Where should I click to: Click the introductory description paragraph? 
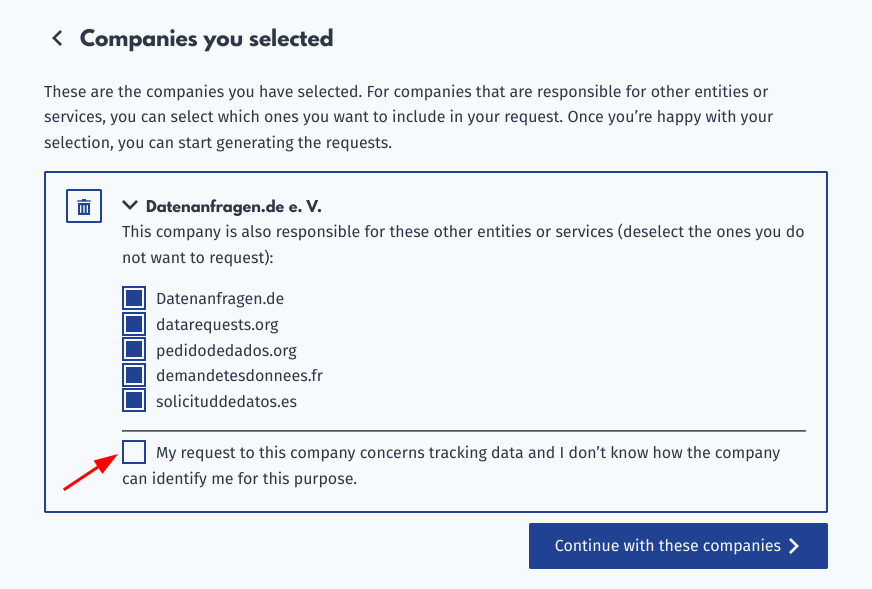(x=406, y=117)
